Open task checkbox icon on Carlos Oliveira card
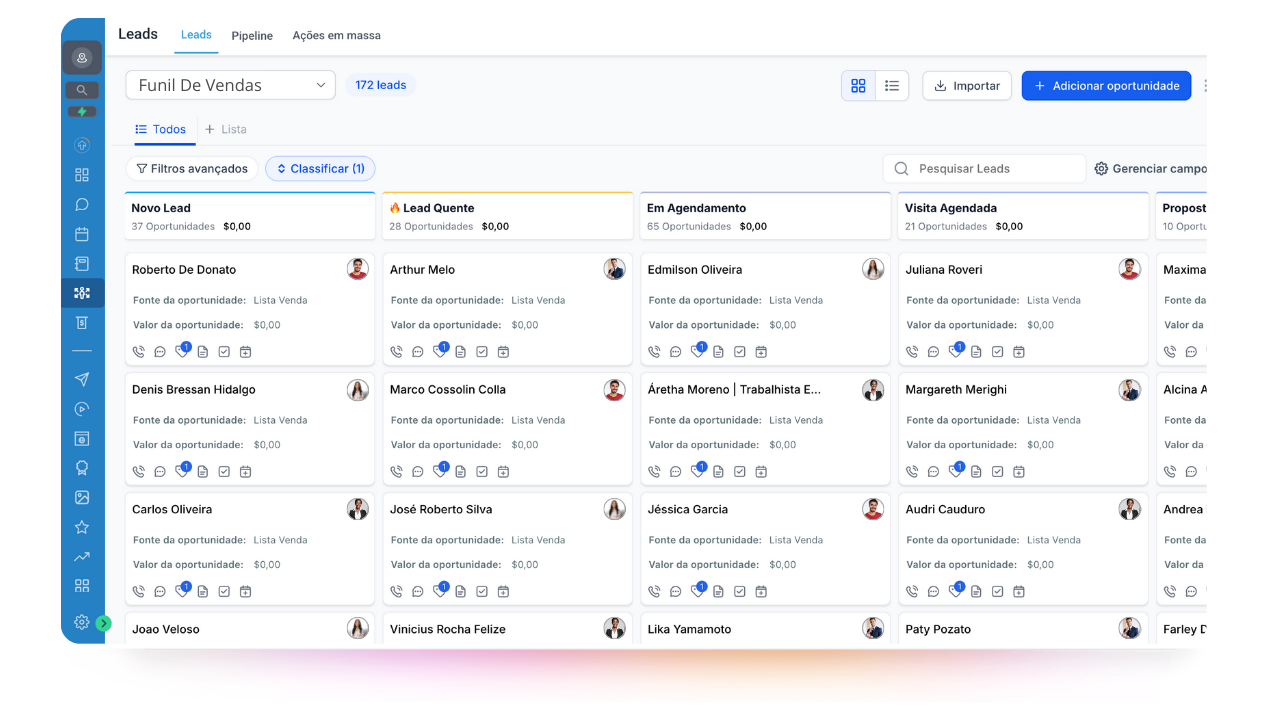Image resolution: width=1280 pixels, height=720 pixels. pos(224,592)
